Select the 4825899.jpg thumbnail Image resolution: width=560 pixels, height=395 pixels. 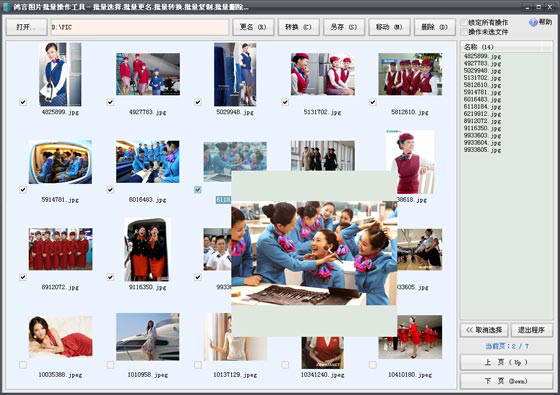click(x=60, y=74)
